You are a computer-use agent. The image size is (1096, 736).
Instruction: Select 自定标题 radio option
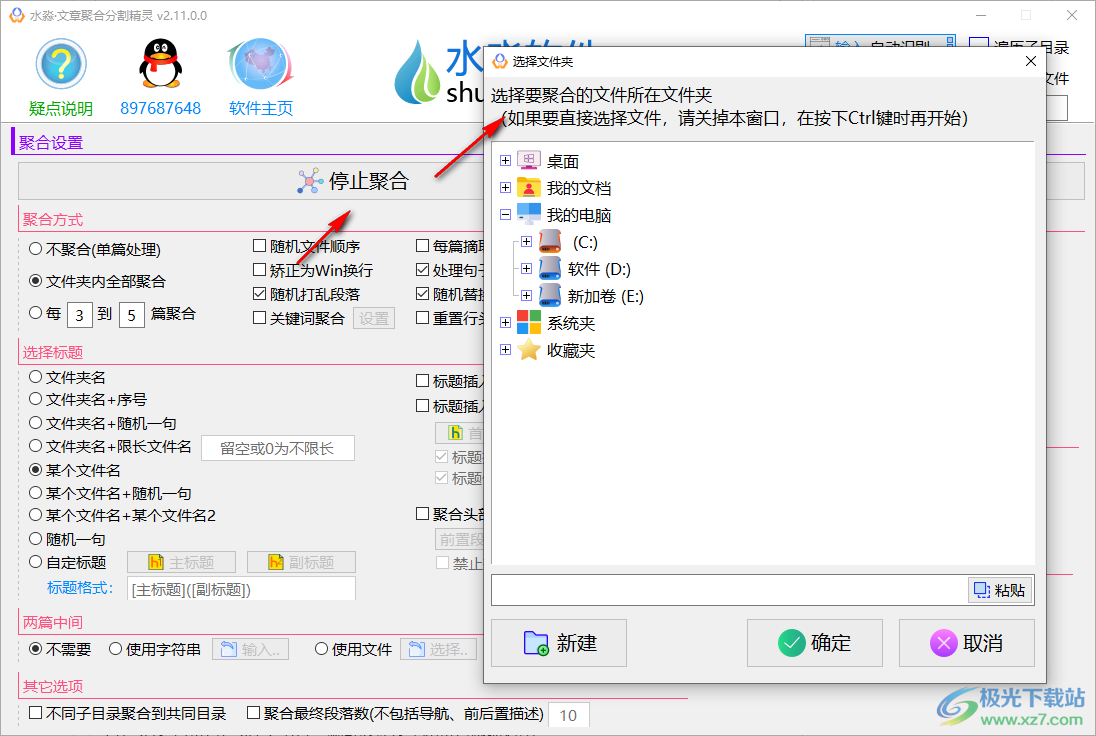[67, 562]
